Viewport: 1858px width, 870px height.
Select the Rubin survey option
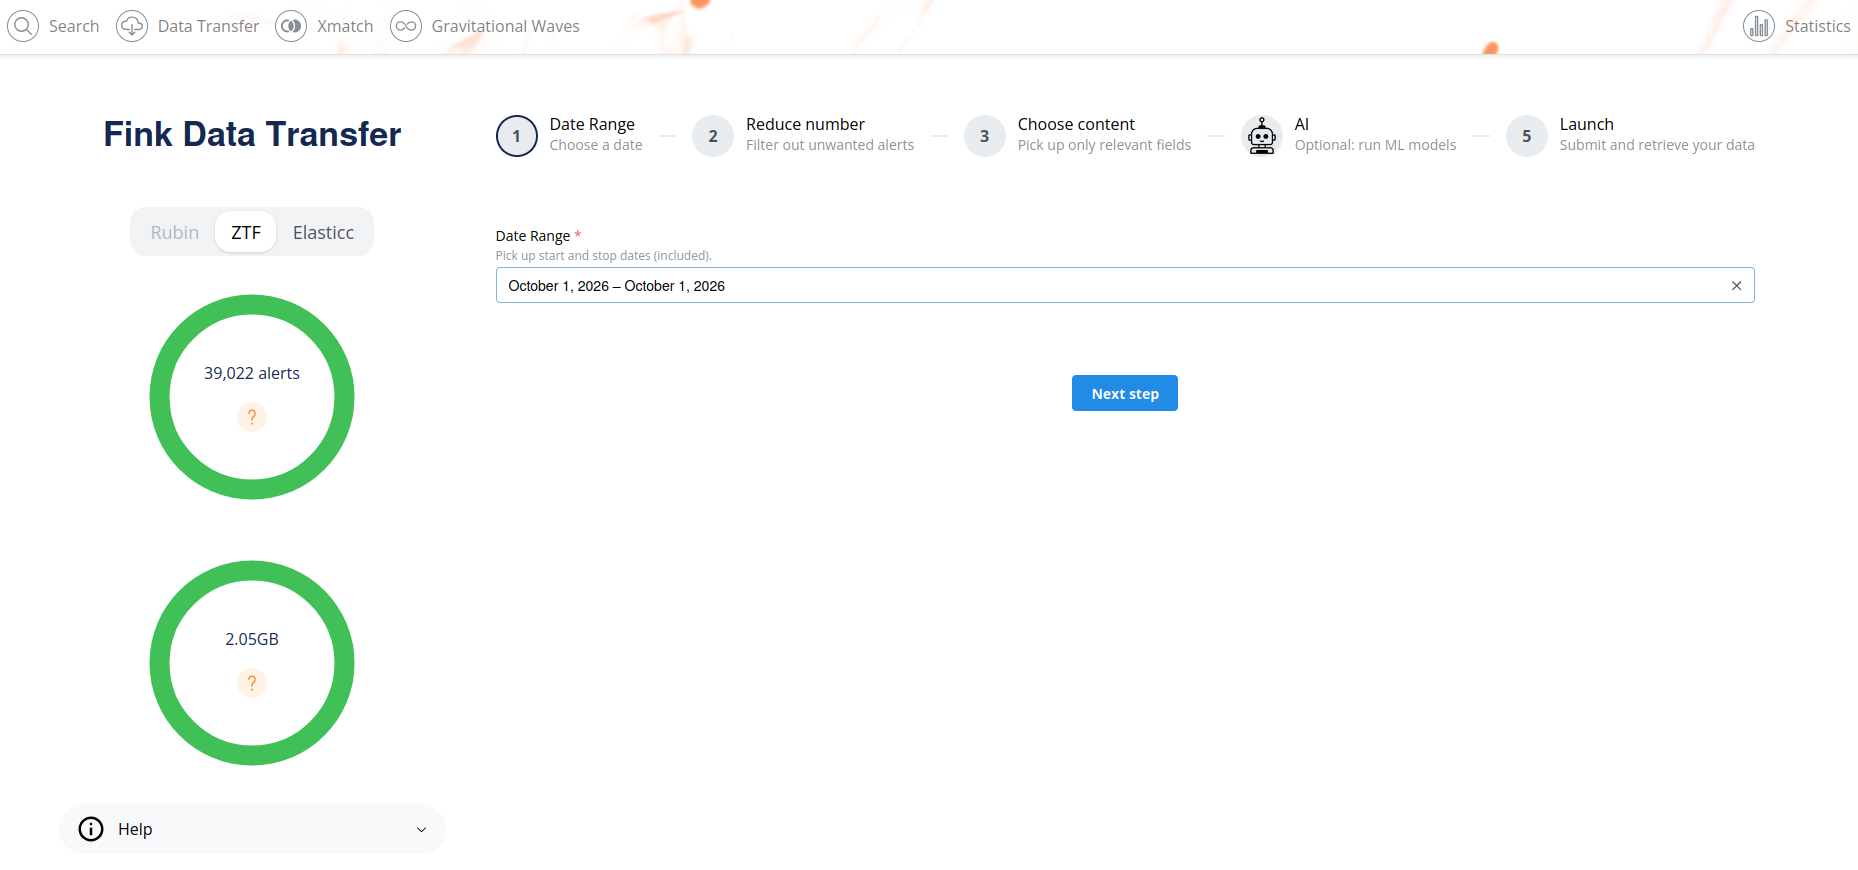point(175,232)
